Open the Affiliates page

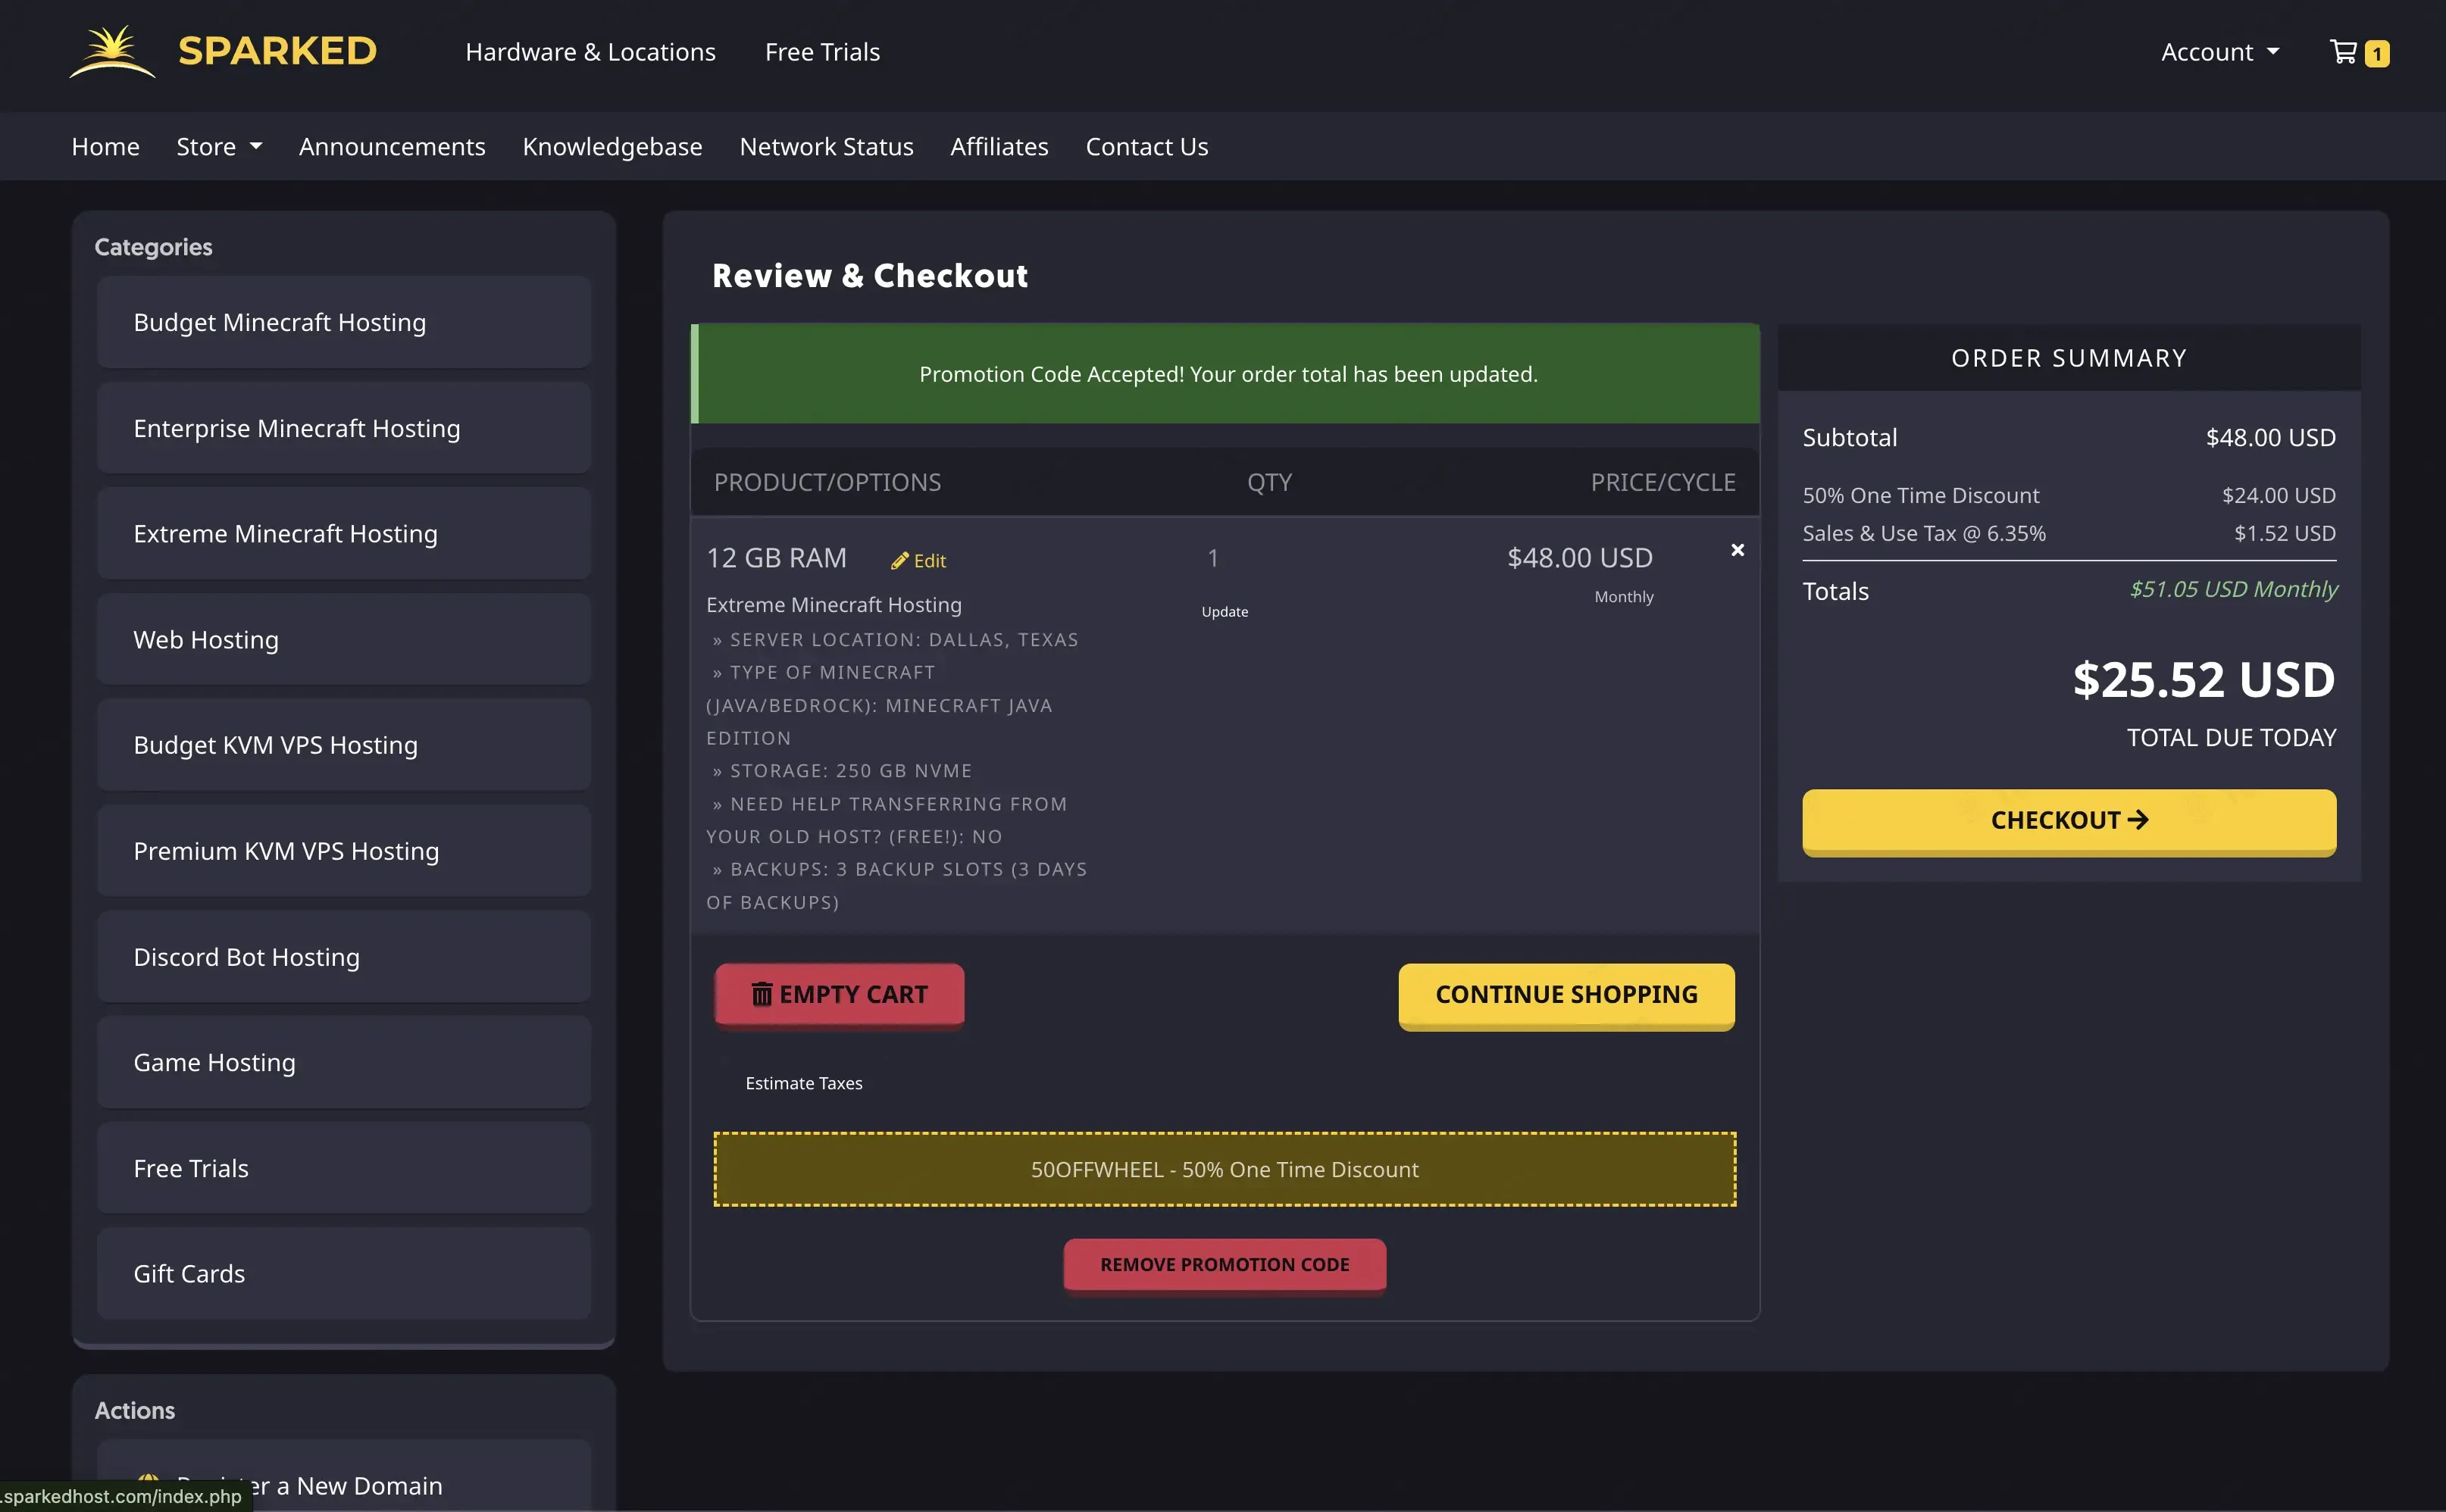pyautogui.click(x=999, y=146)
